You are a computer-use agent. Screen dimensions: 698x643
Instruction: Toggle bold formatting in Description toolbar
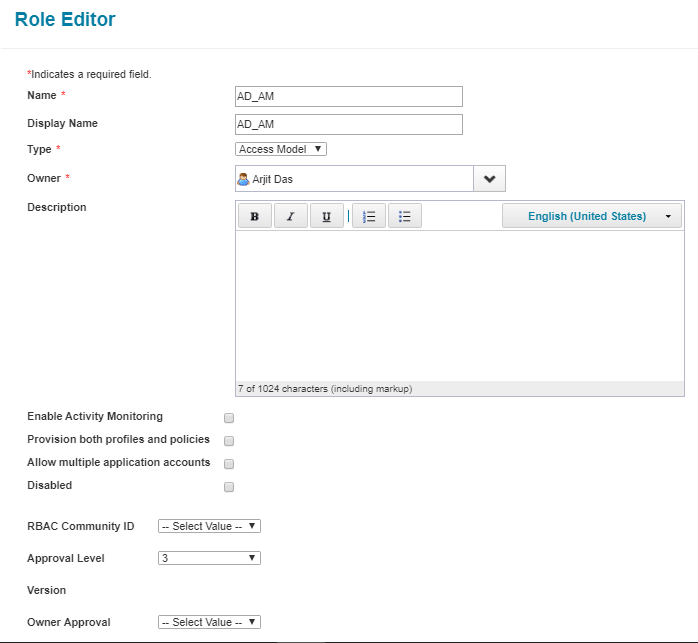[254, 216]
